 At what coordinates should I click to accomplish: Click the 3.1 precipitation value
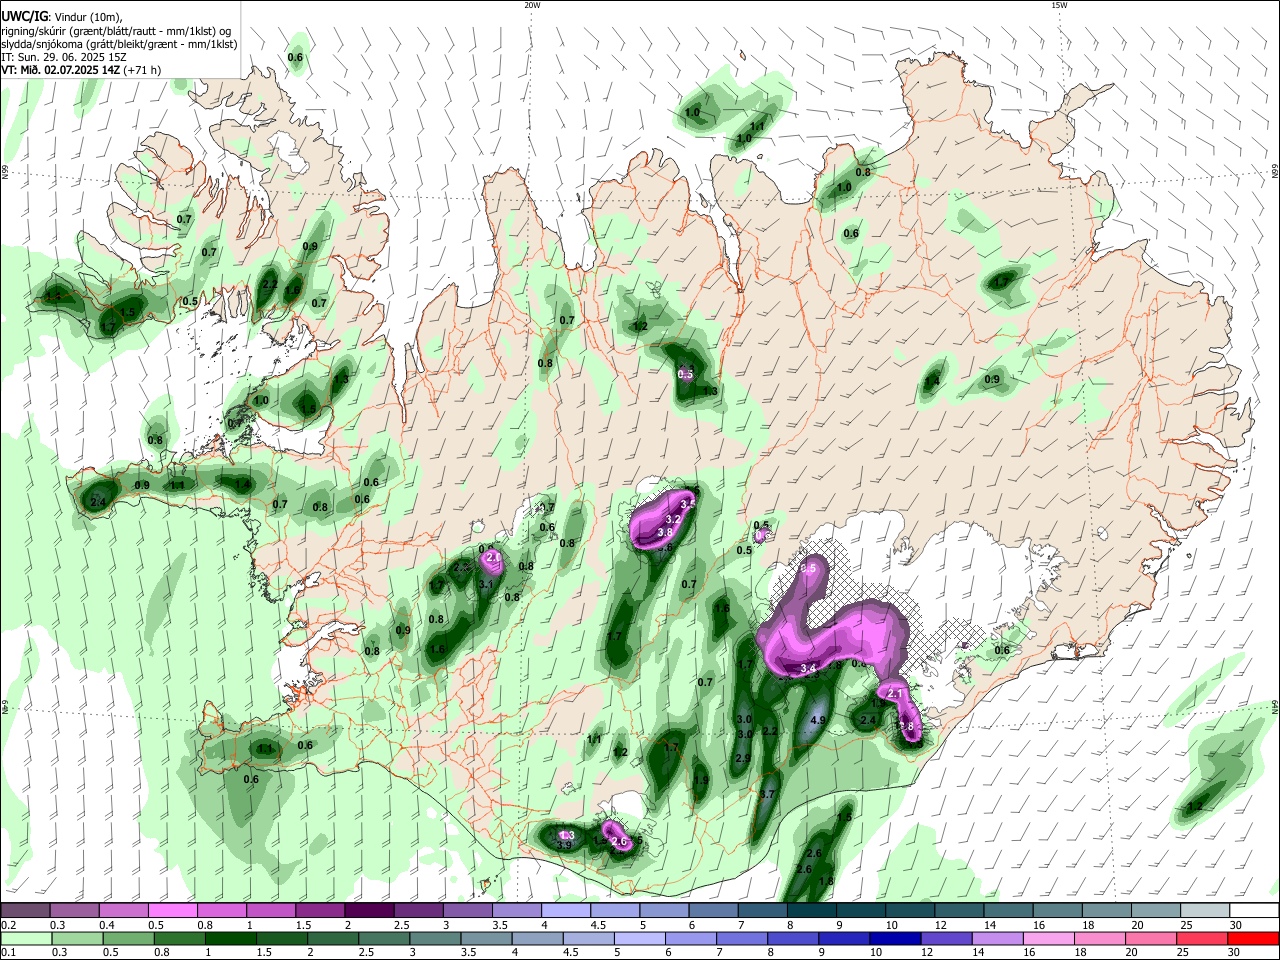[x=487, y=585]
